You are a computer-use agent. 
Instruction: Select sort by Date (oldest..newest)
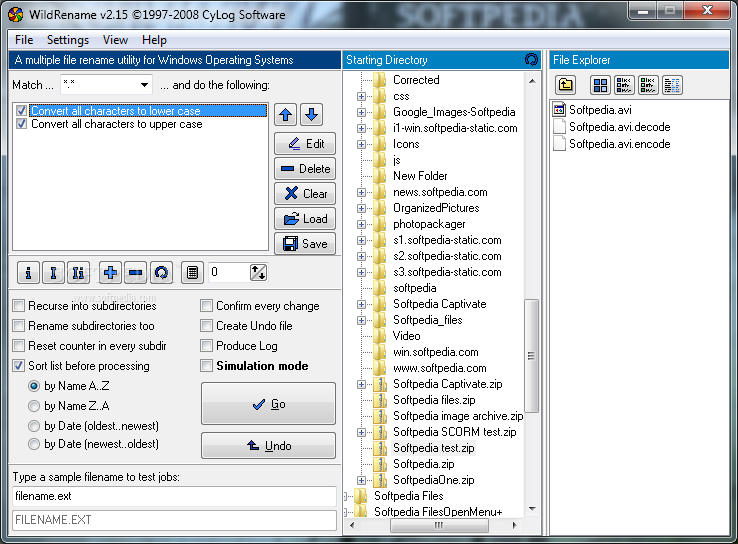[x=34, y=426]
